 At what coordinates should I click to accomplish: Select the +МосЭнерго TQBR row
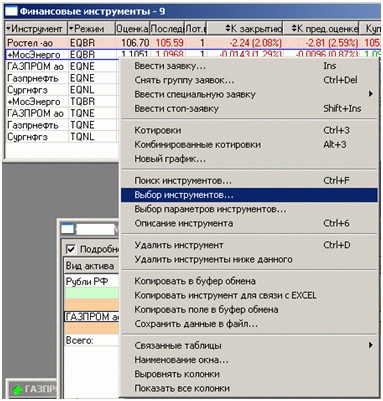click(62, 101)
